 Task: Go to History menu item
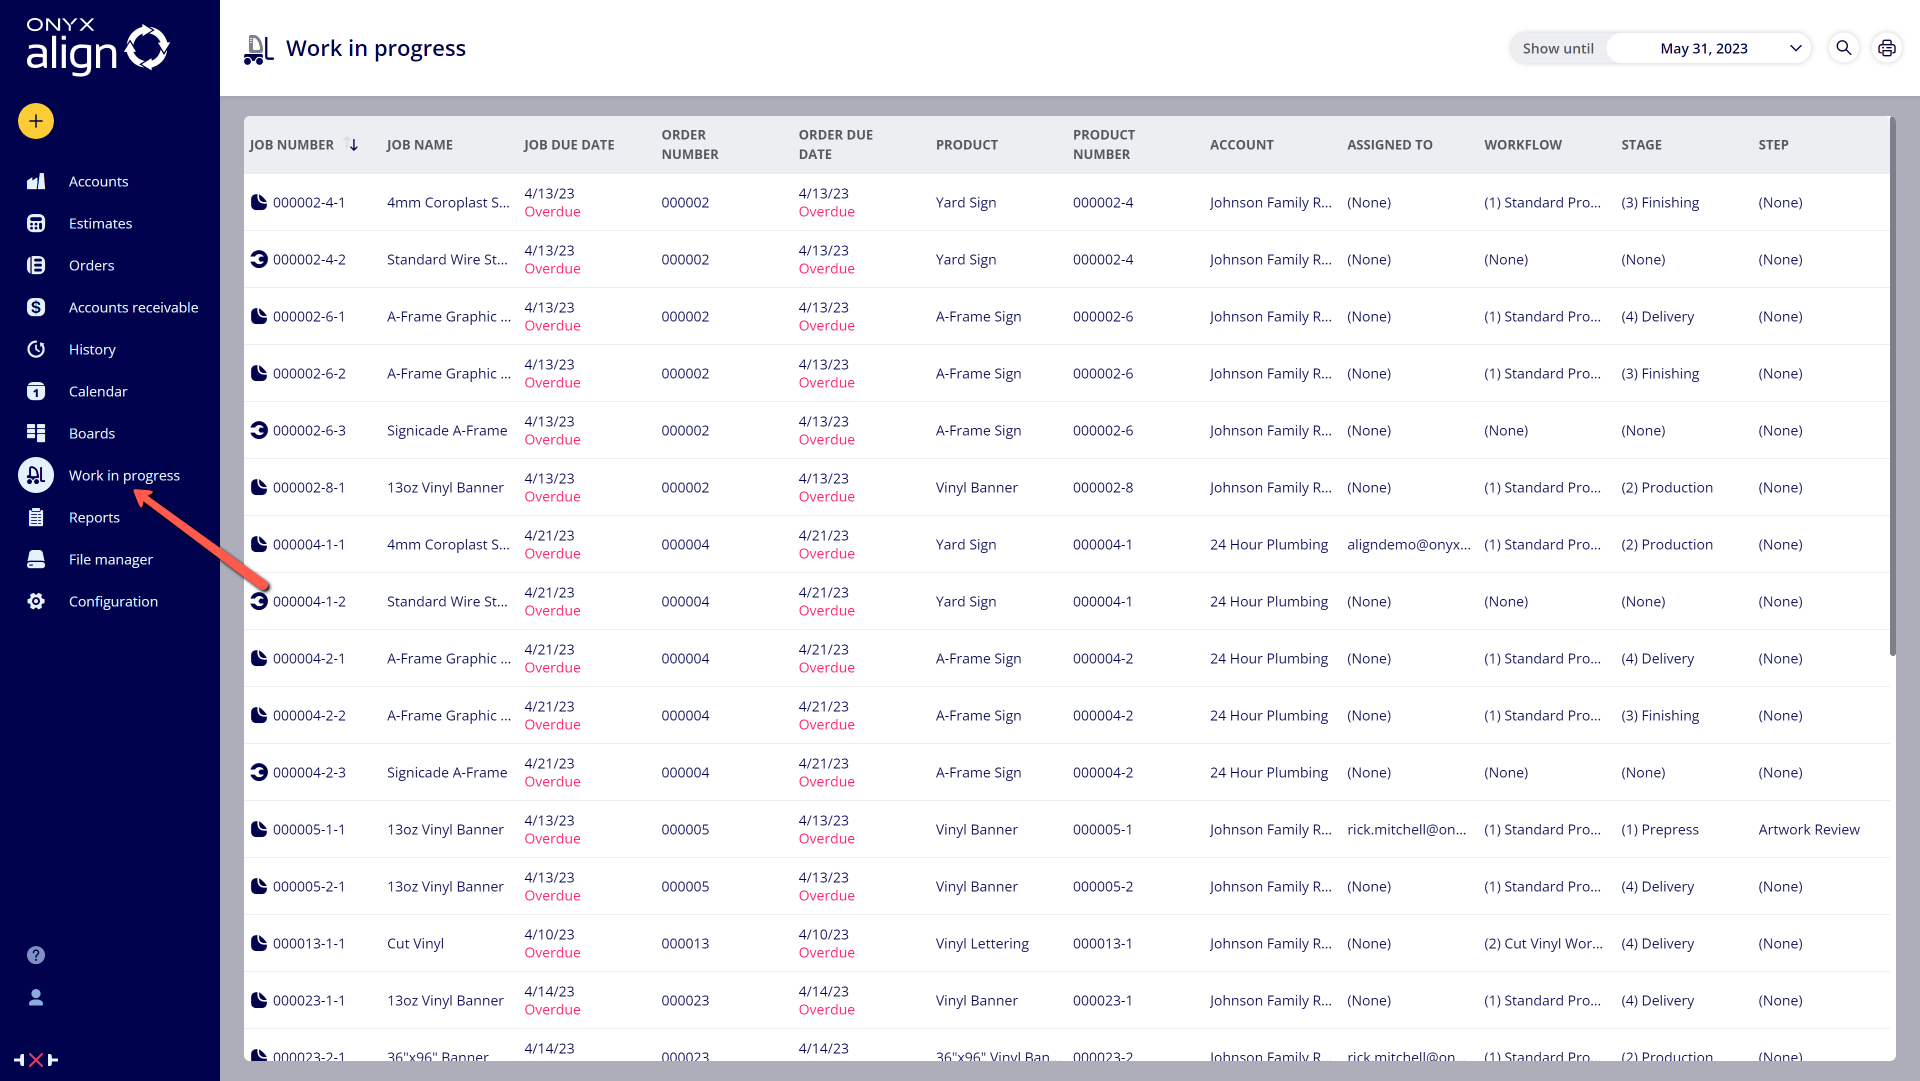pos(92,349)
